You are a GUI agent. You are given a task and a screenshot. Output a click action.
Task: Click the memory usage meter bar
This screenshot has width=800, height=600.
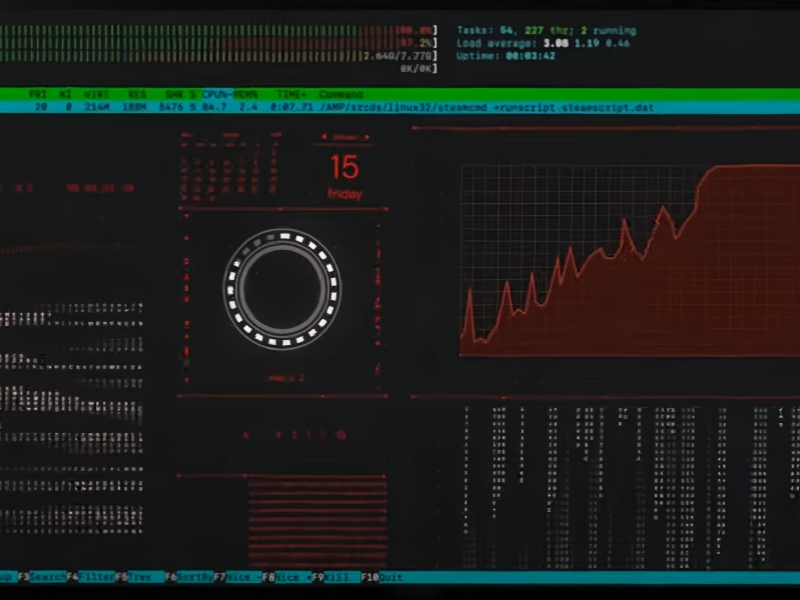[200, 57]
